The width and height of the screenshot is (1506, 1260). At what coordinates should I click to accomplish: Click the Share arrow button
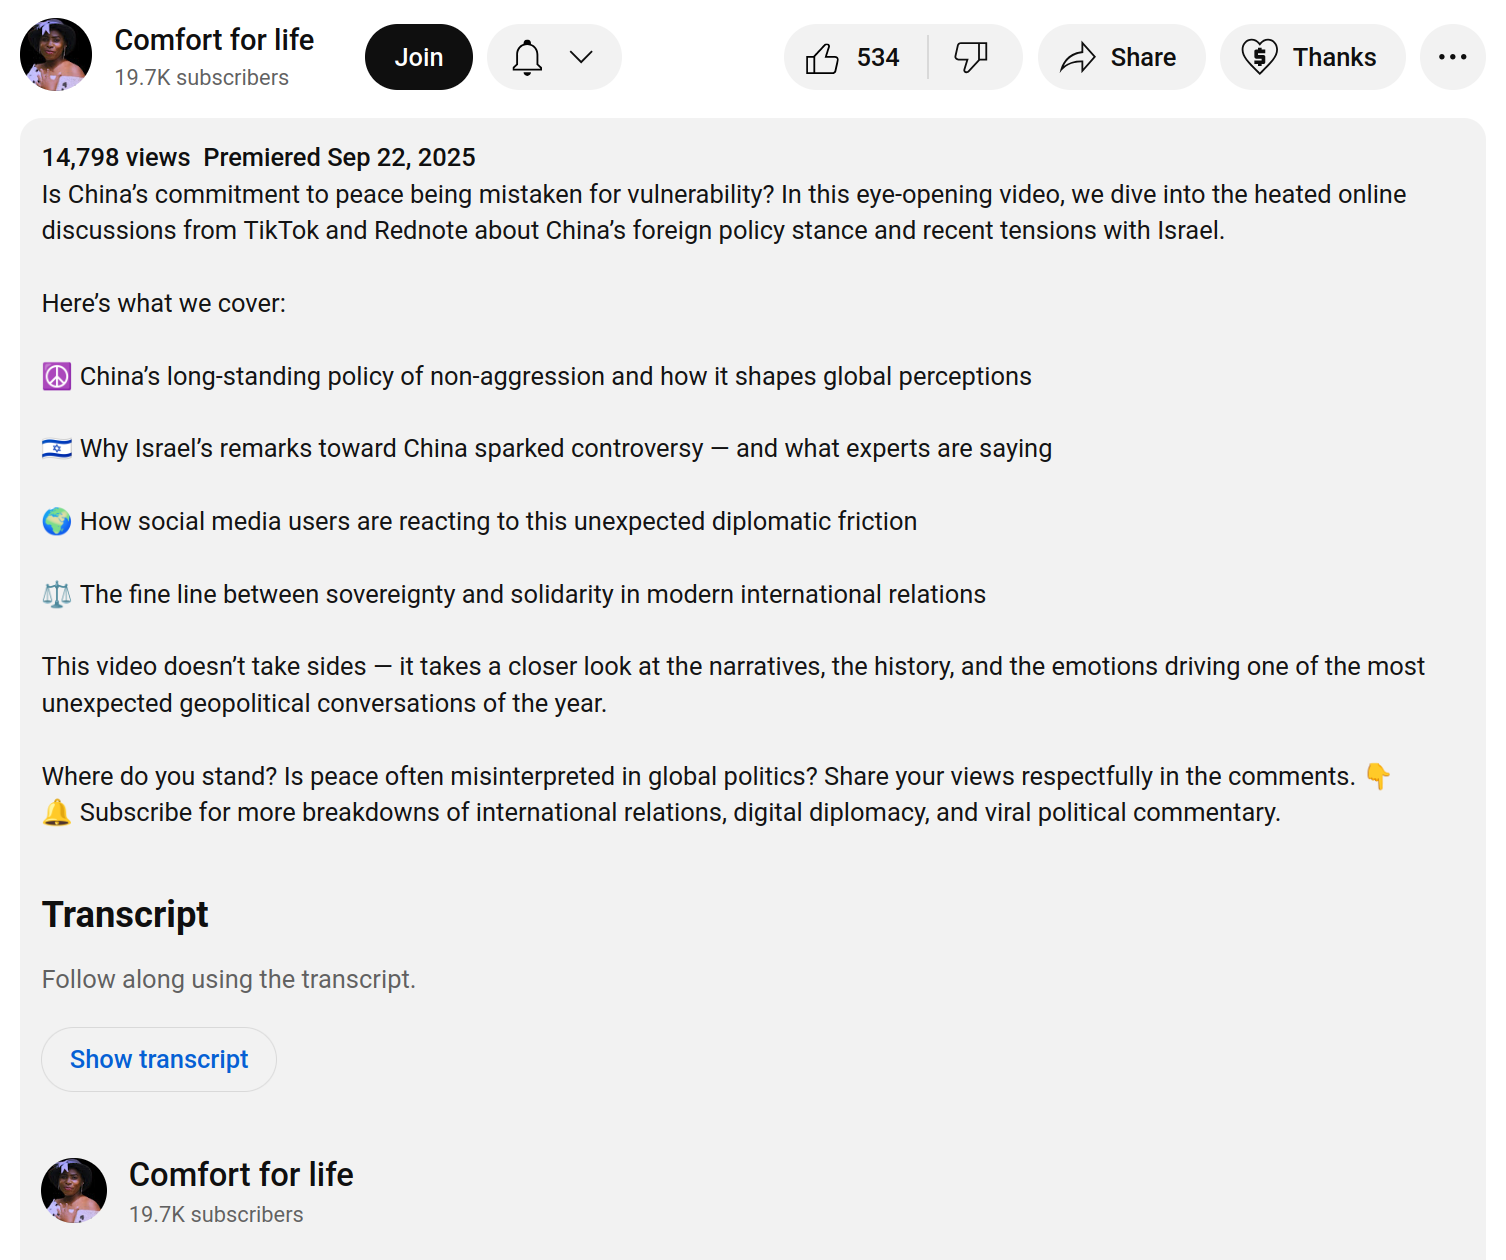(1121, 58)
